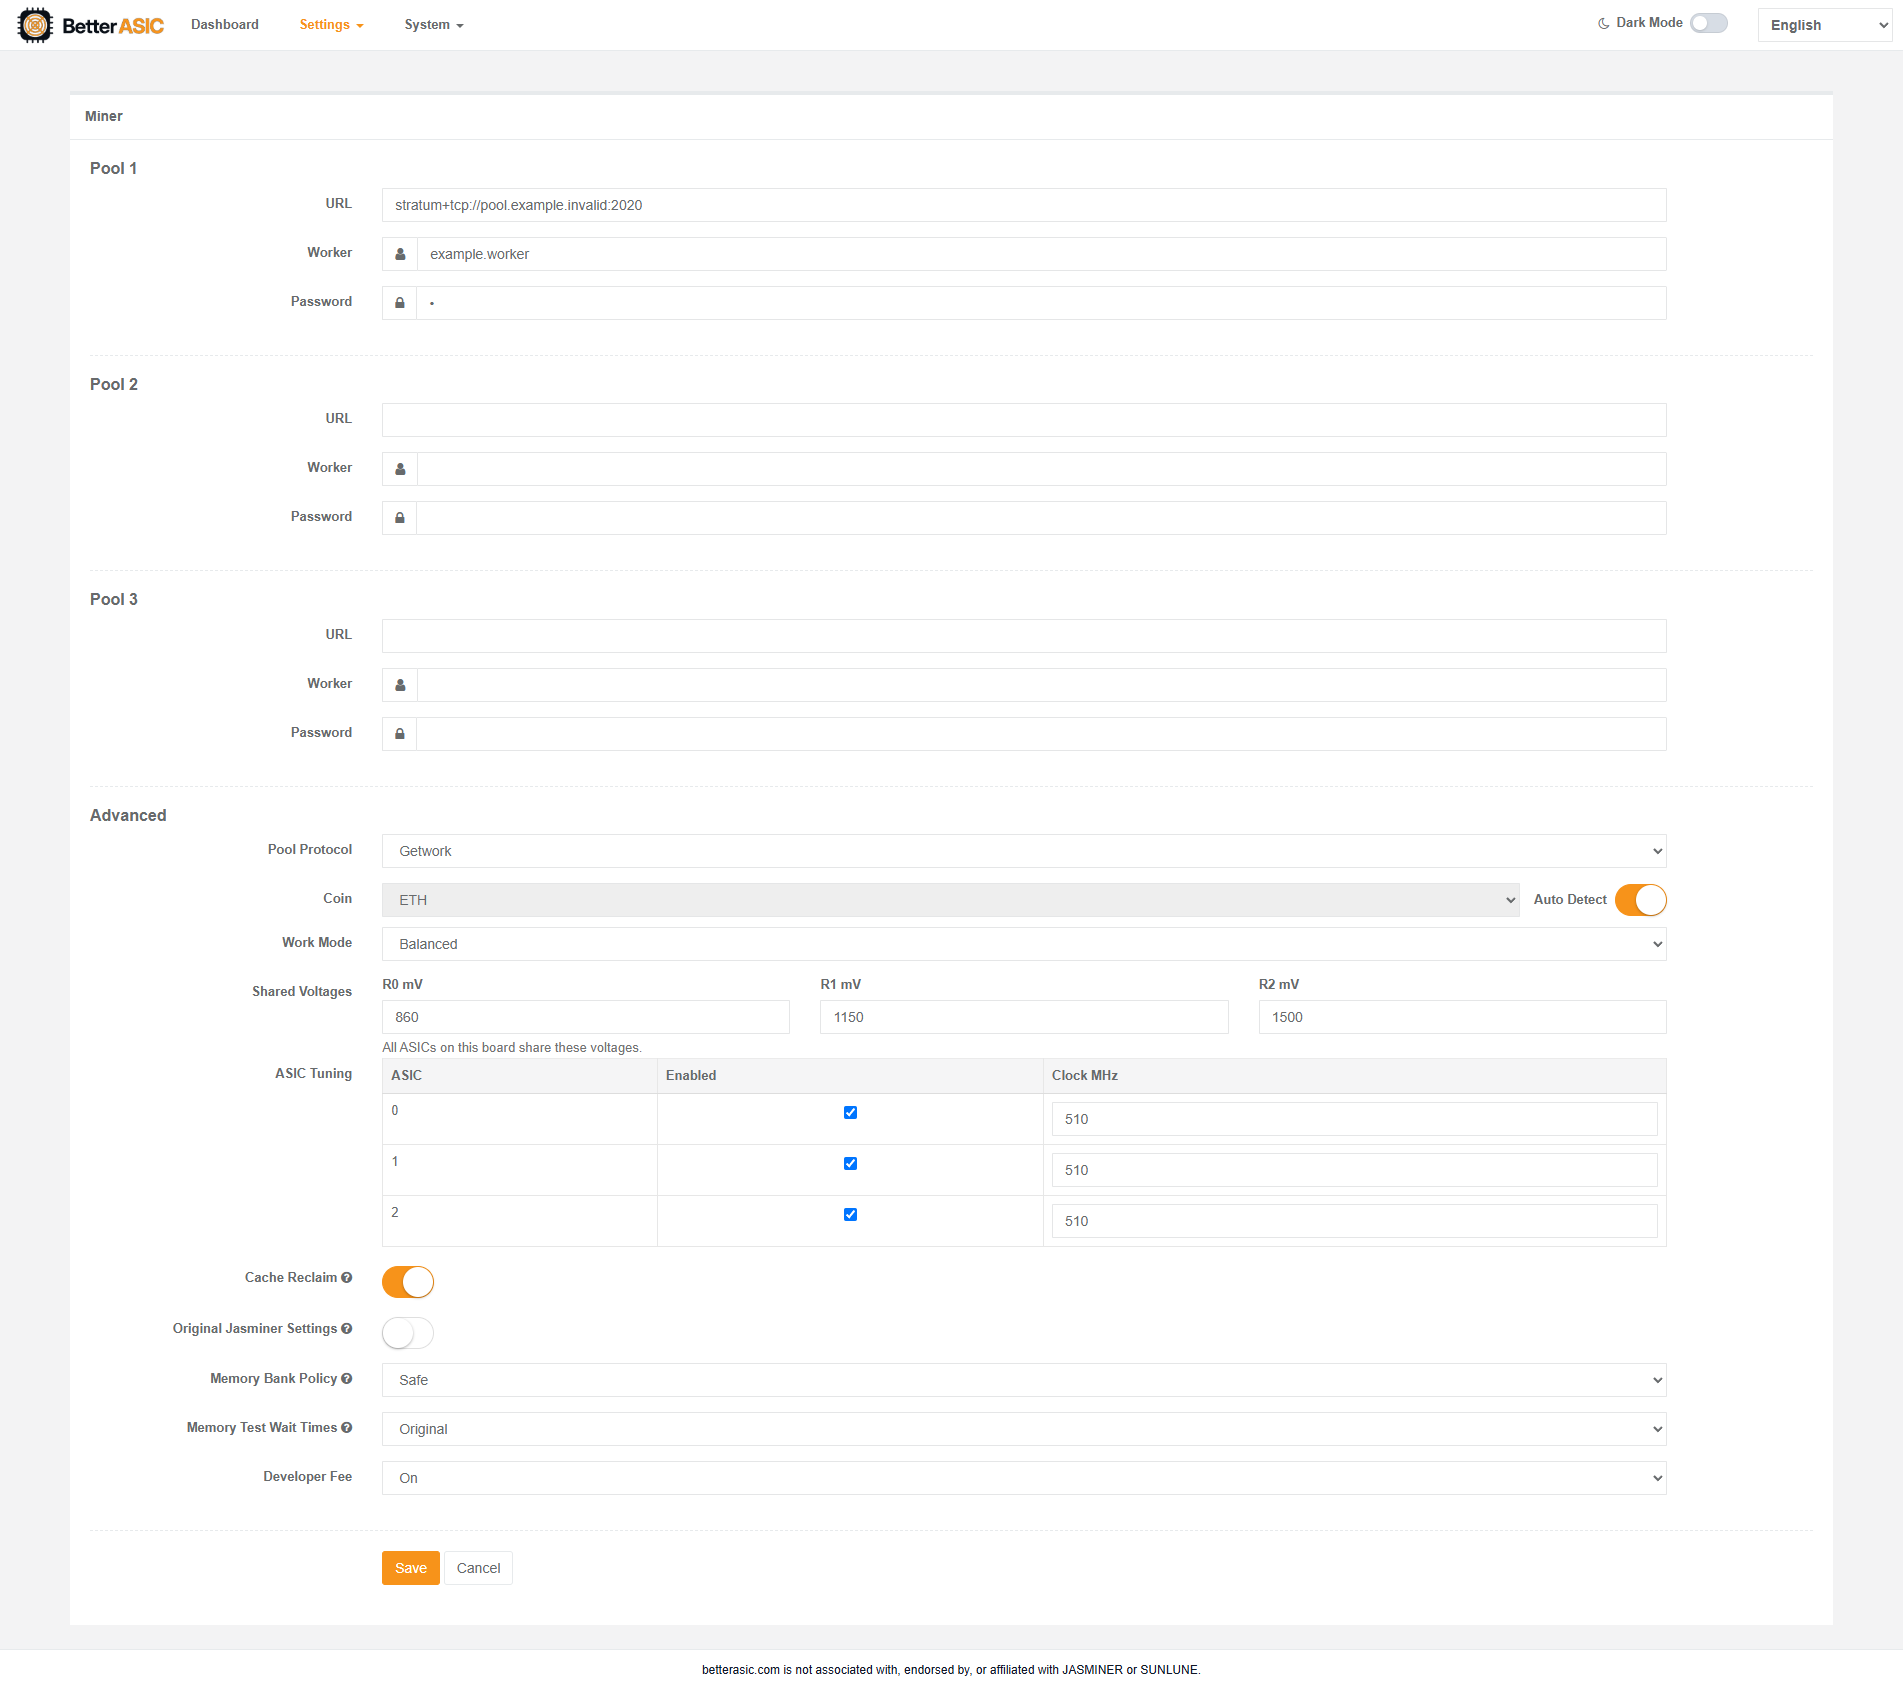Click the Original Jasminer Settings help icon
Screen dimensions: 1903x1690
point(347,1329)
